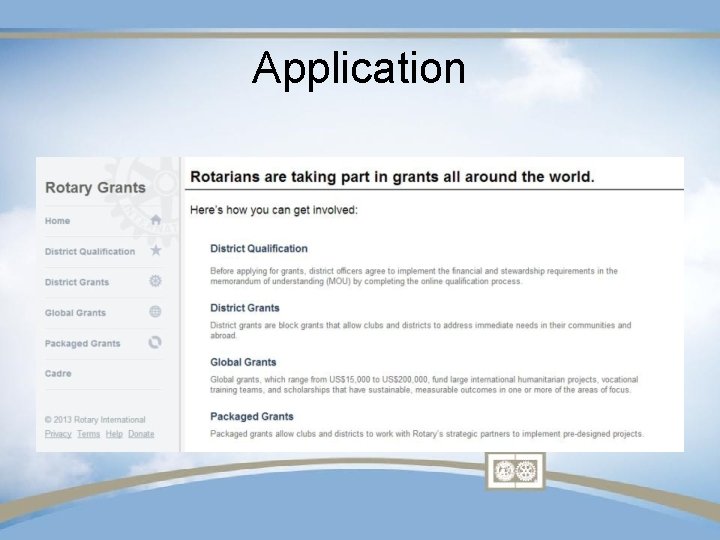Select District Qualification in the sidebar menu
Viewport: 720px width, 540px height.
90,252
